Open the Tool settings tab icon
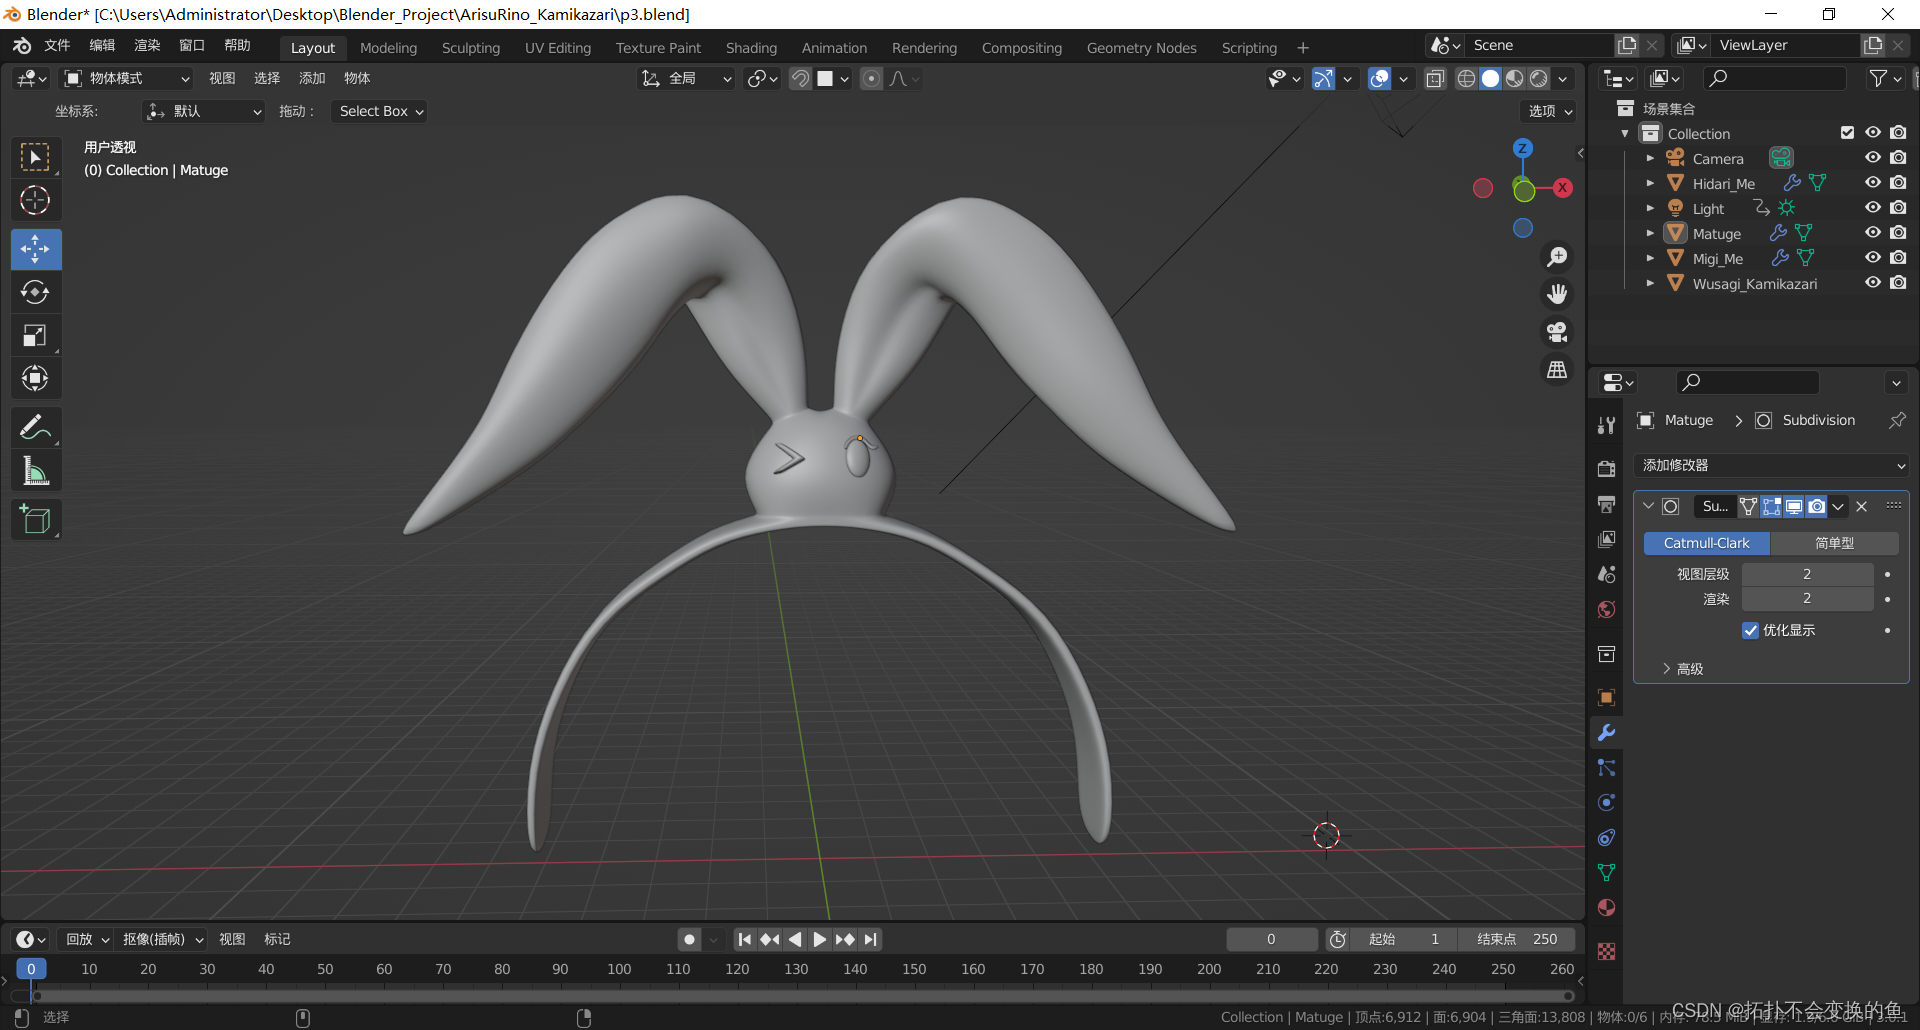 click(x=1606, y=425)
